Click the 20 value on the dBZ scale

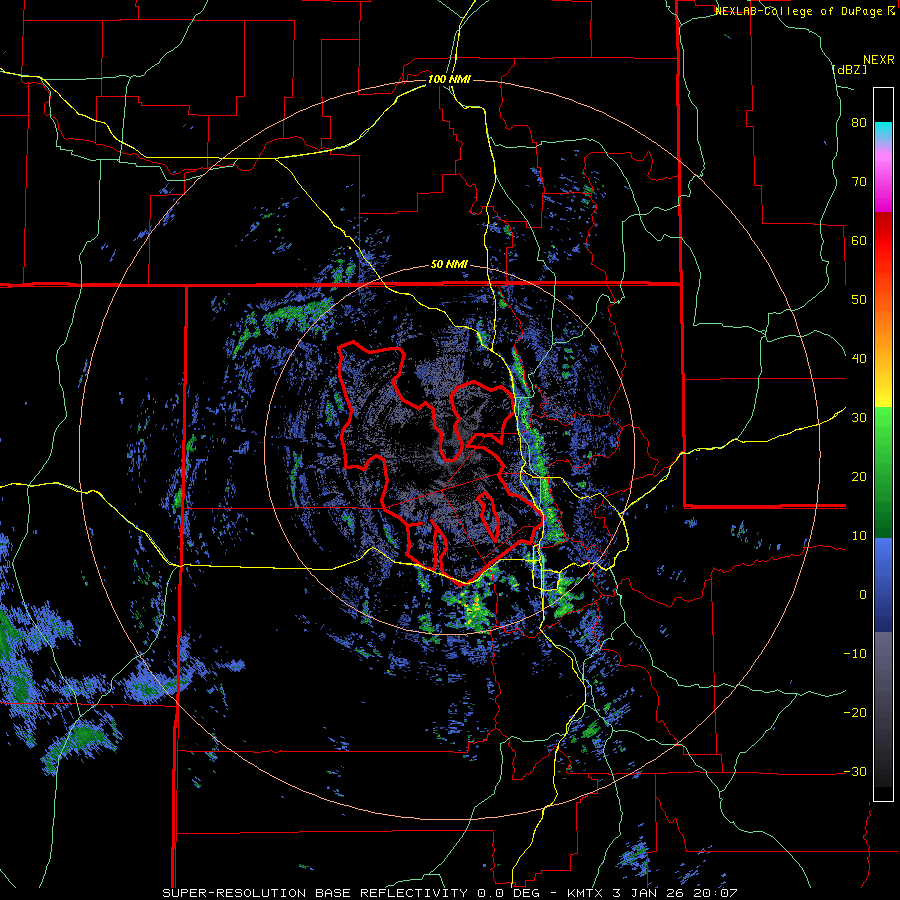point(859,476)
